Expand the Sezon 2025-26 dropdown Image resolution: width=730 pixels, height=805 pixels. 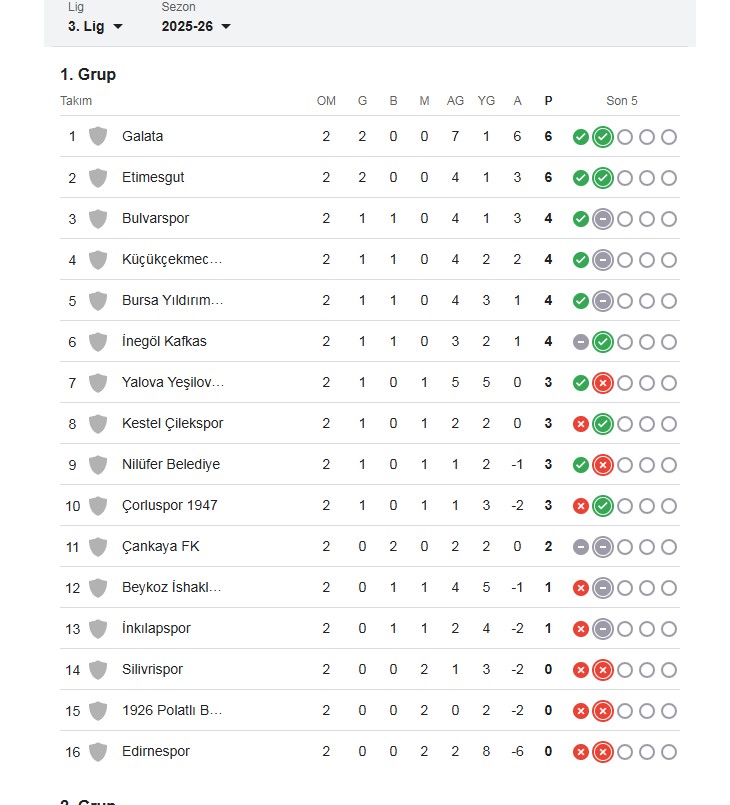(196, 26)
